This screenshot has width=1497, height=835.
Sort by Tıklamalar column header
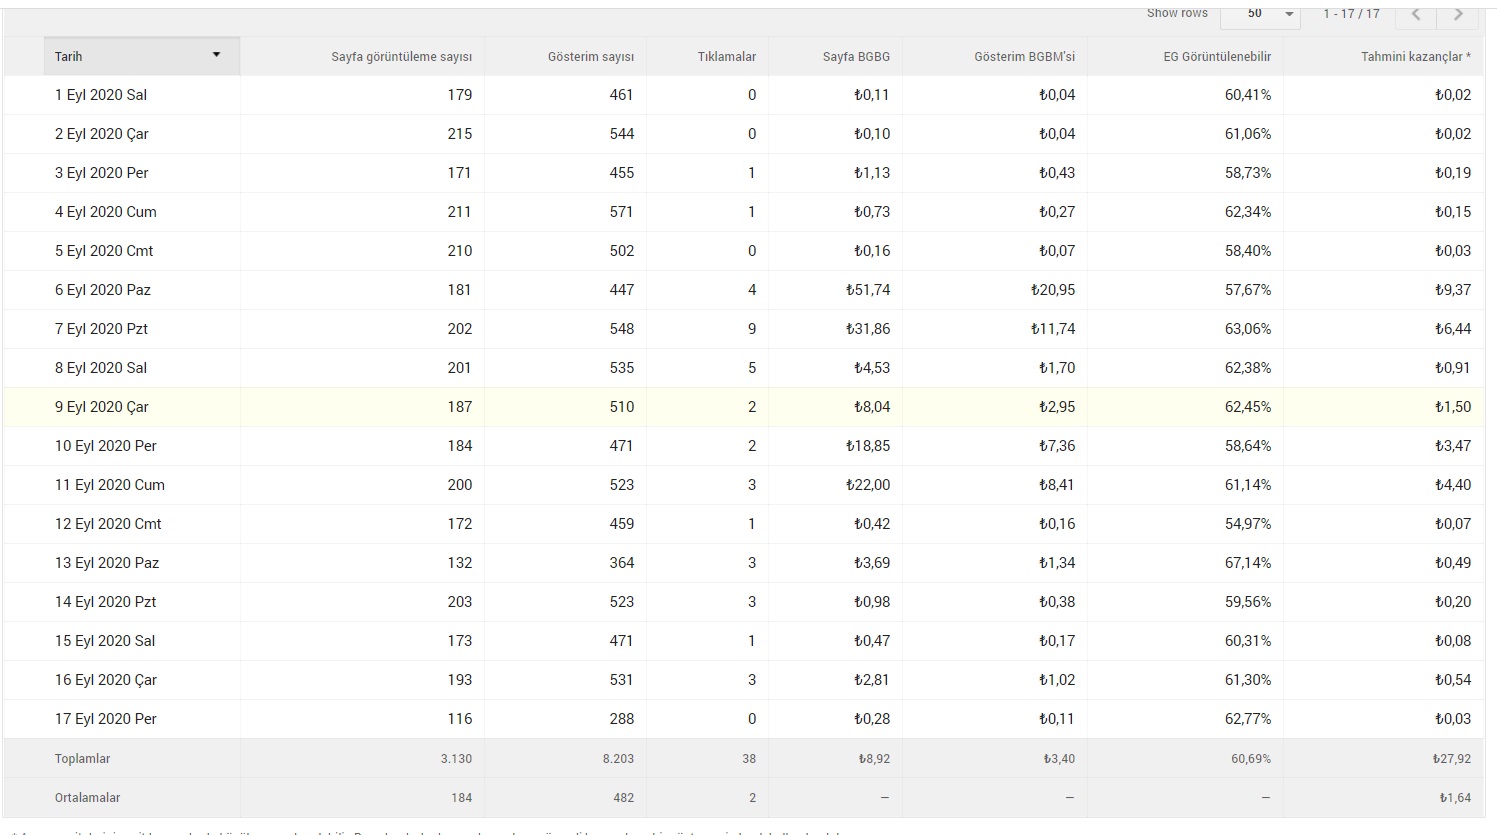(726, 57)
